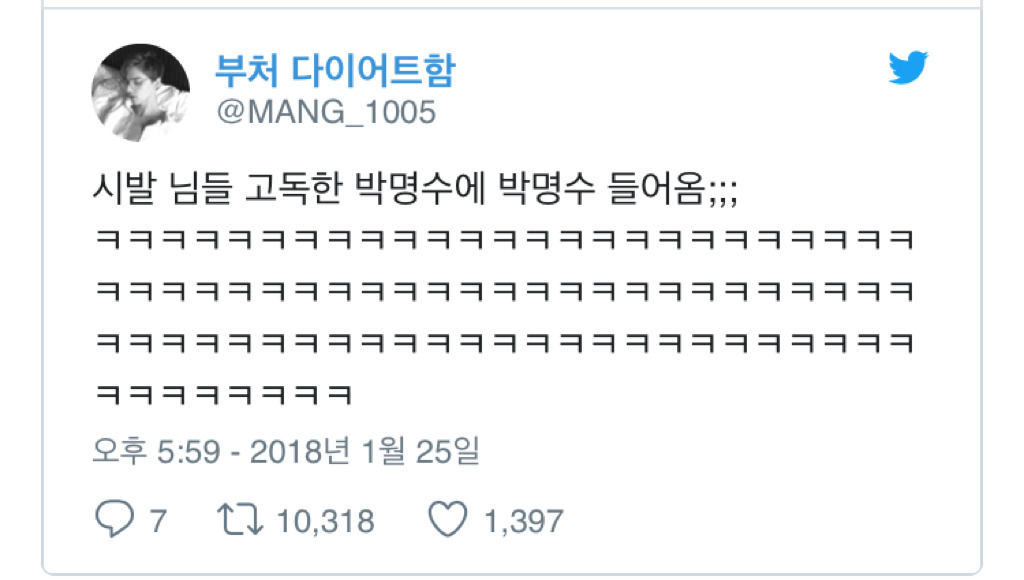The width and height of the screenshot is (1024, 580).
Task: Click the retweet count 10,318
Action: point(325,521)
